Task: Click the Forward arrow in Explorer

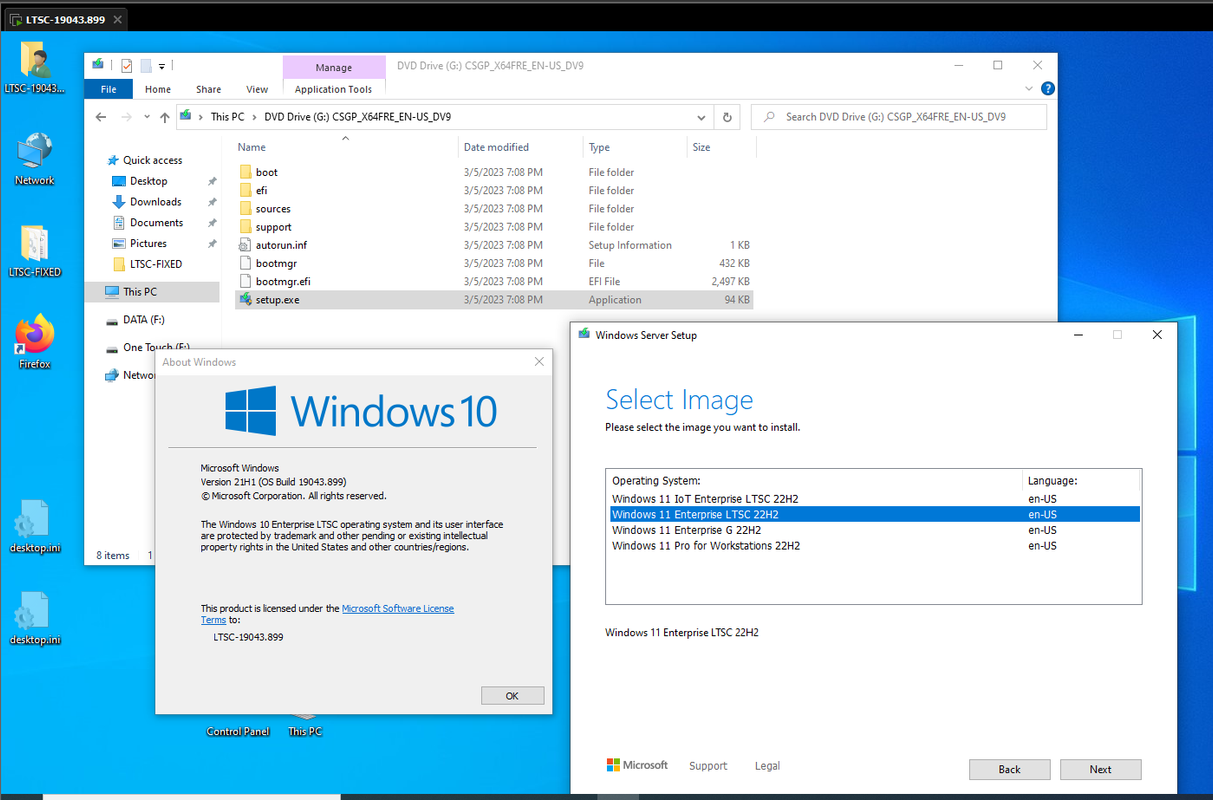Action: (x=127, y=117)
